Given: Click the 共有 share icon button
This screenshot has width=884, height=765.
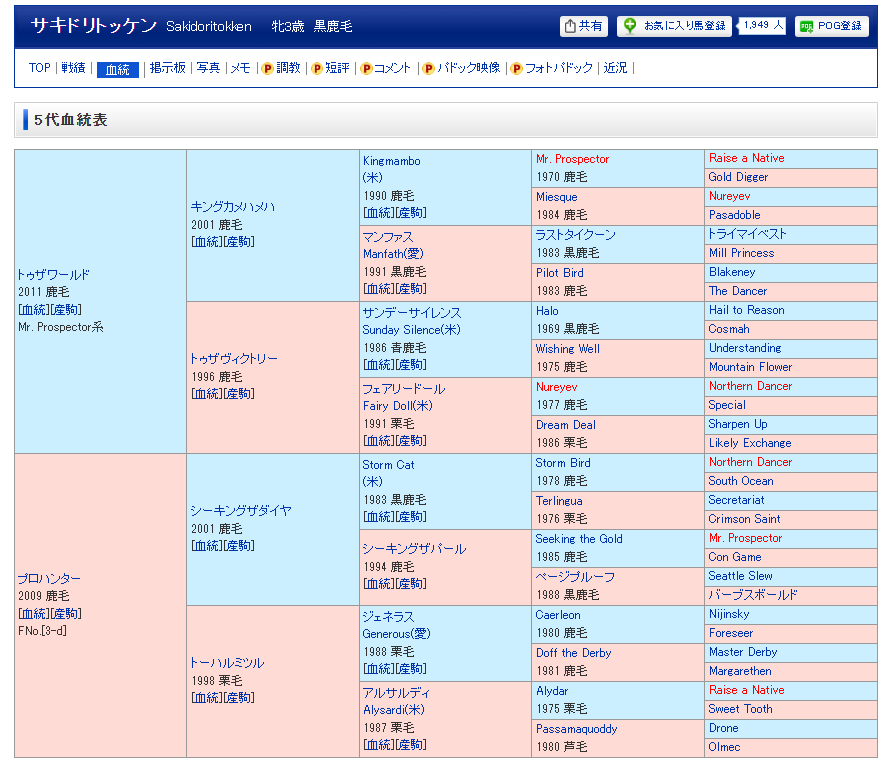Looking at the screenshot, I should 584,26.
